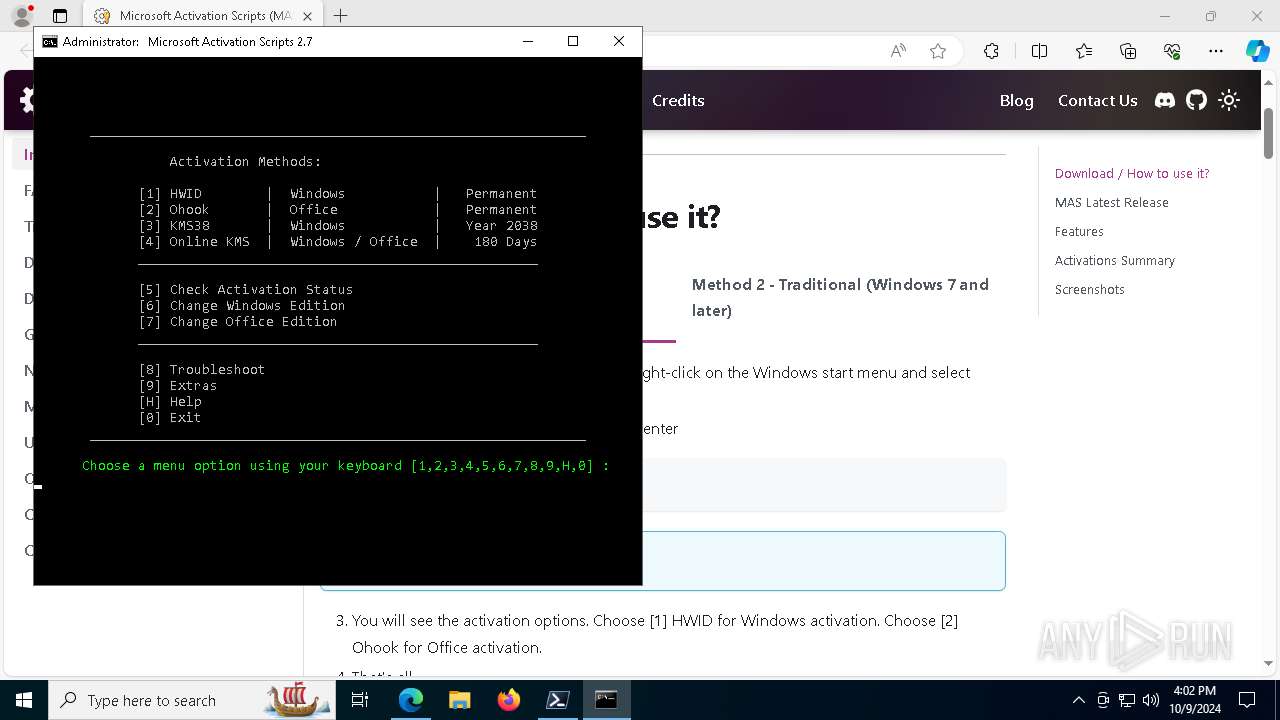Open Copilot sidebar icon

point(1257,51)
